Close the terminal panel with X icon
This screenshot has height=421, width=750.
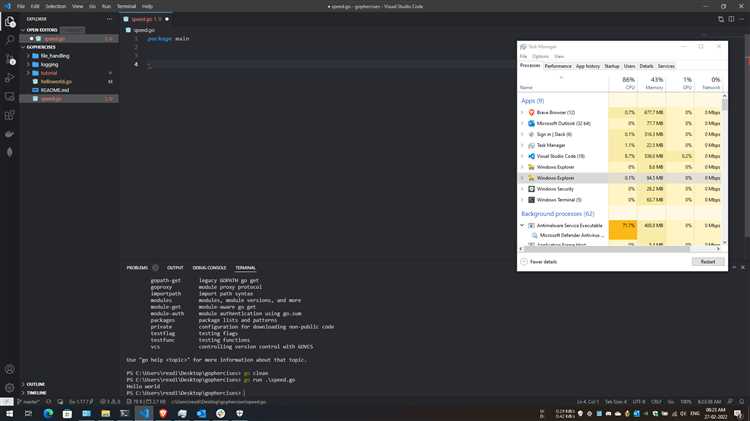(x=743, y=267)
